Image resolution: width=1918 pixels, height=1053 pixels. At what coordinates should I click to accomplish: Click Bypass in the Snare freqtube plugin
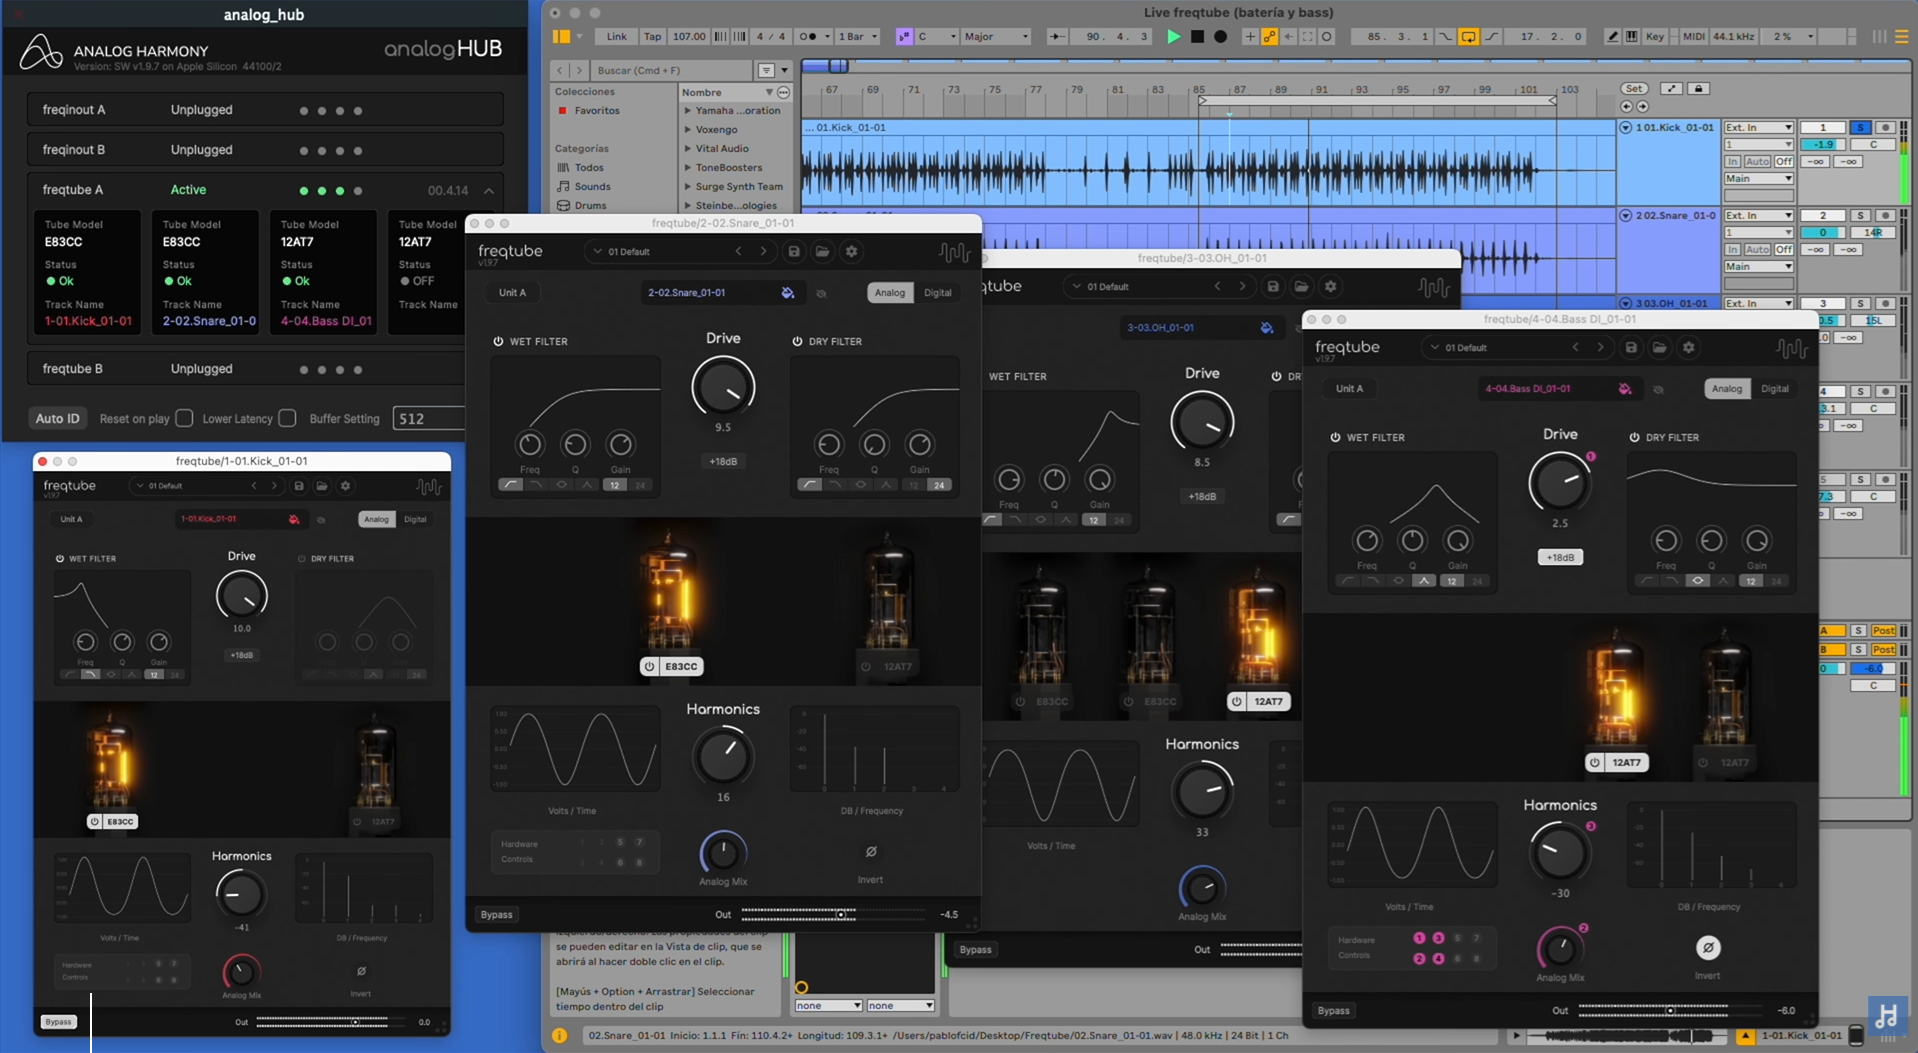(496, 915)
